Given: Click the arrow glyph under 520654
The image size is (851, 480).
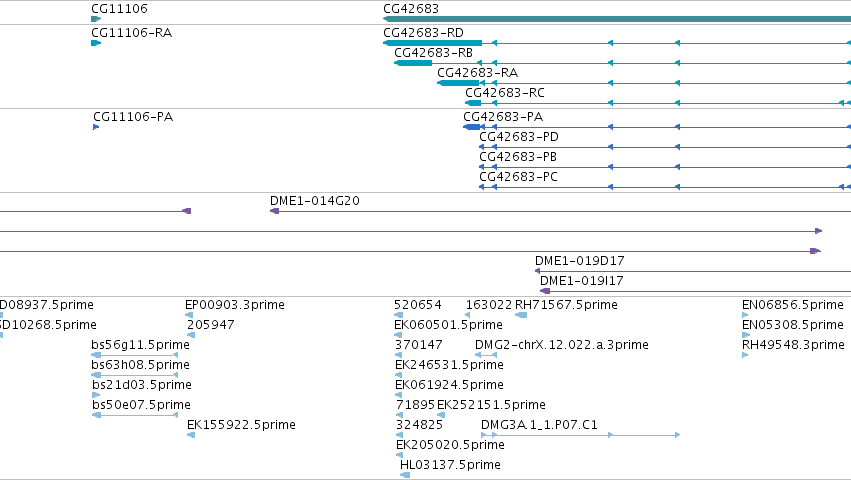Looking at the screenshot, I should click(398, 315).
